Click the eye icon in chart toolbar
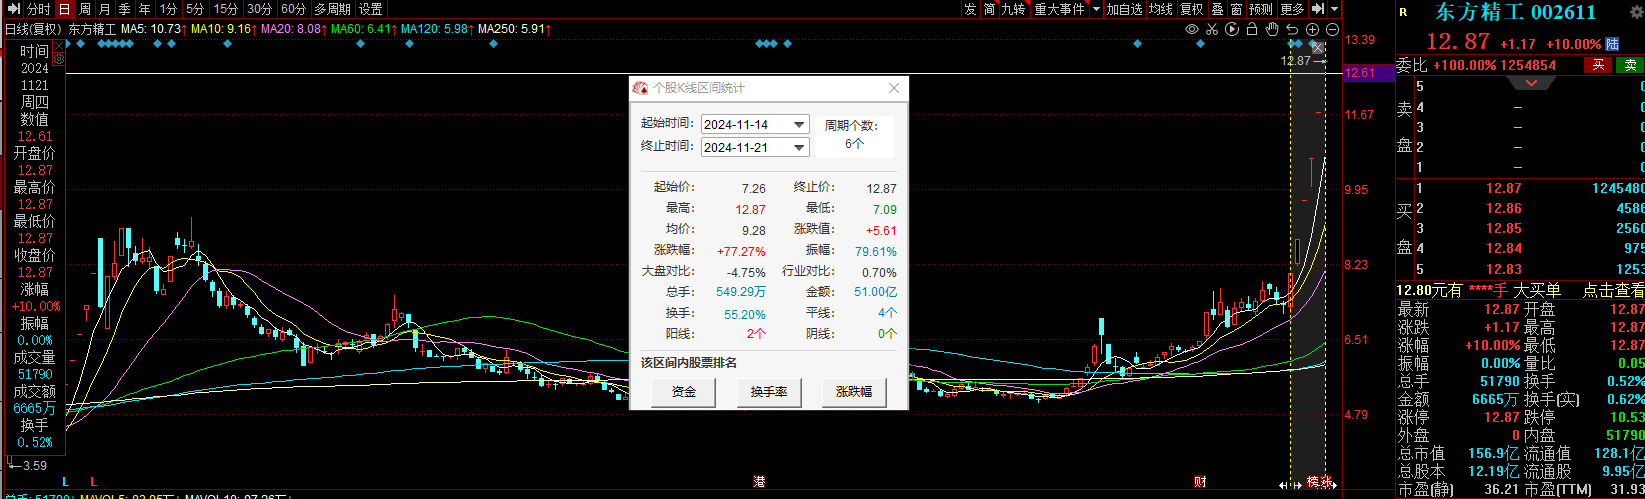Screen dimensions: 1645x499 coord(1191,29)
